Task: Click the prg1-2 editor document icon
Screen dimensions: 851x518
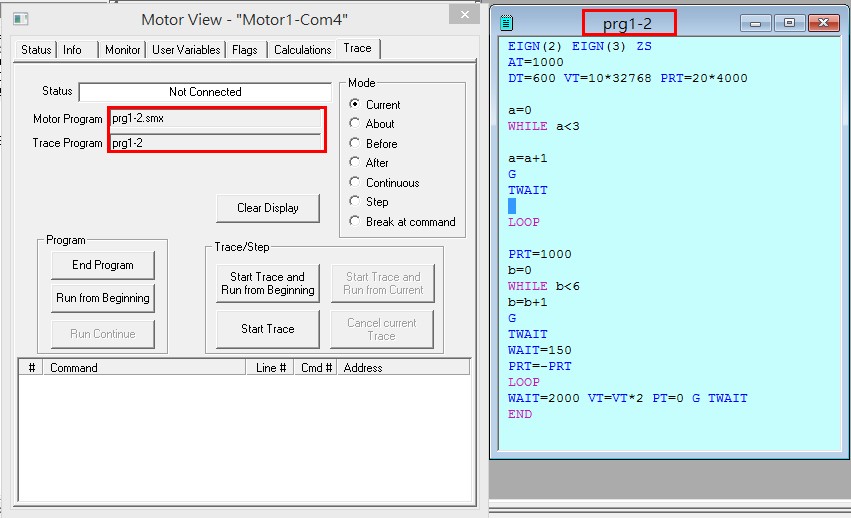Action: (x=506, y=23)
